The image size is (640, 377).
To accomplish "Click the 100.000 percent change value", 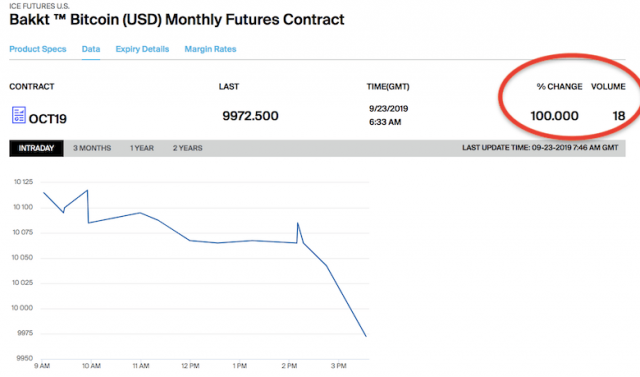I will [554, 116].
